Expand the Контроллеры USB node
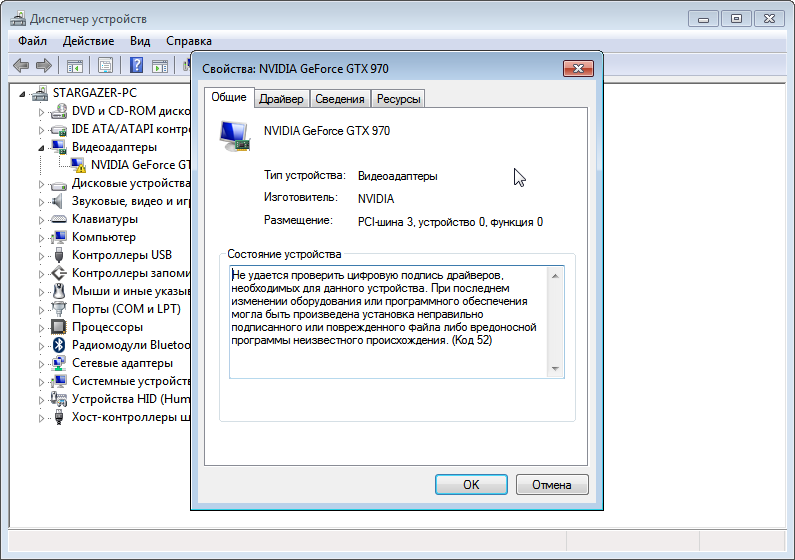 42,256
